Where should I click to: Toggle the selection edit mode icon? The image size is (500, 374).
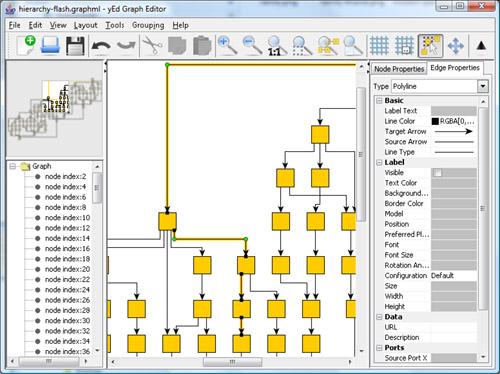[x=430, y=46]
